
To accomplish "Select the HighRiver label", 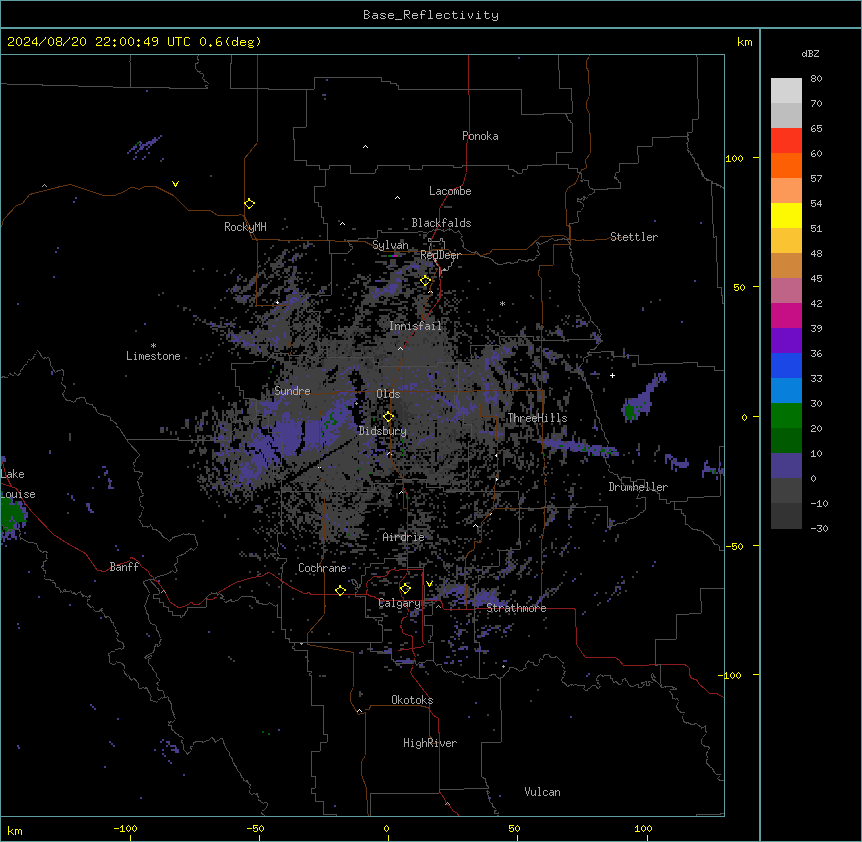I will point(430,743).
